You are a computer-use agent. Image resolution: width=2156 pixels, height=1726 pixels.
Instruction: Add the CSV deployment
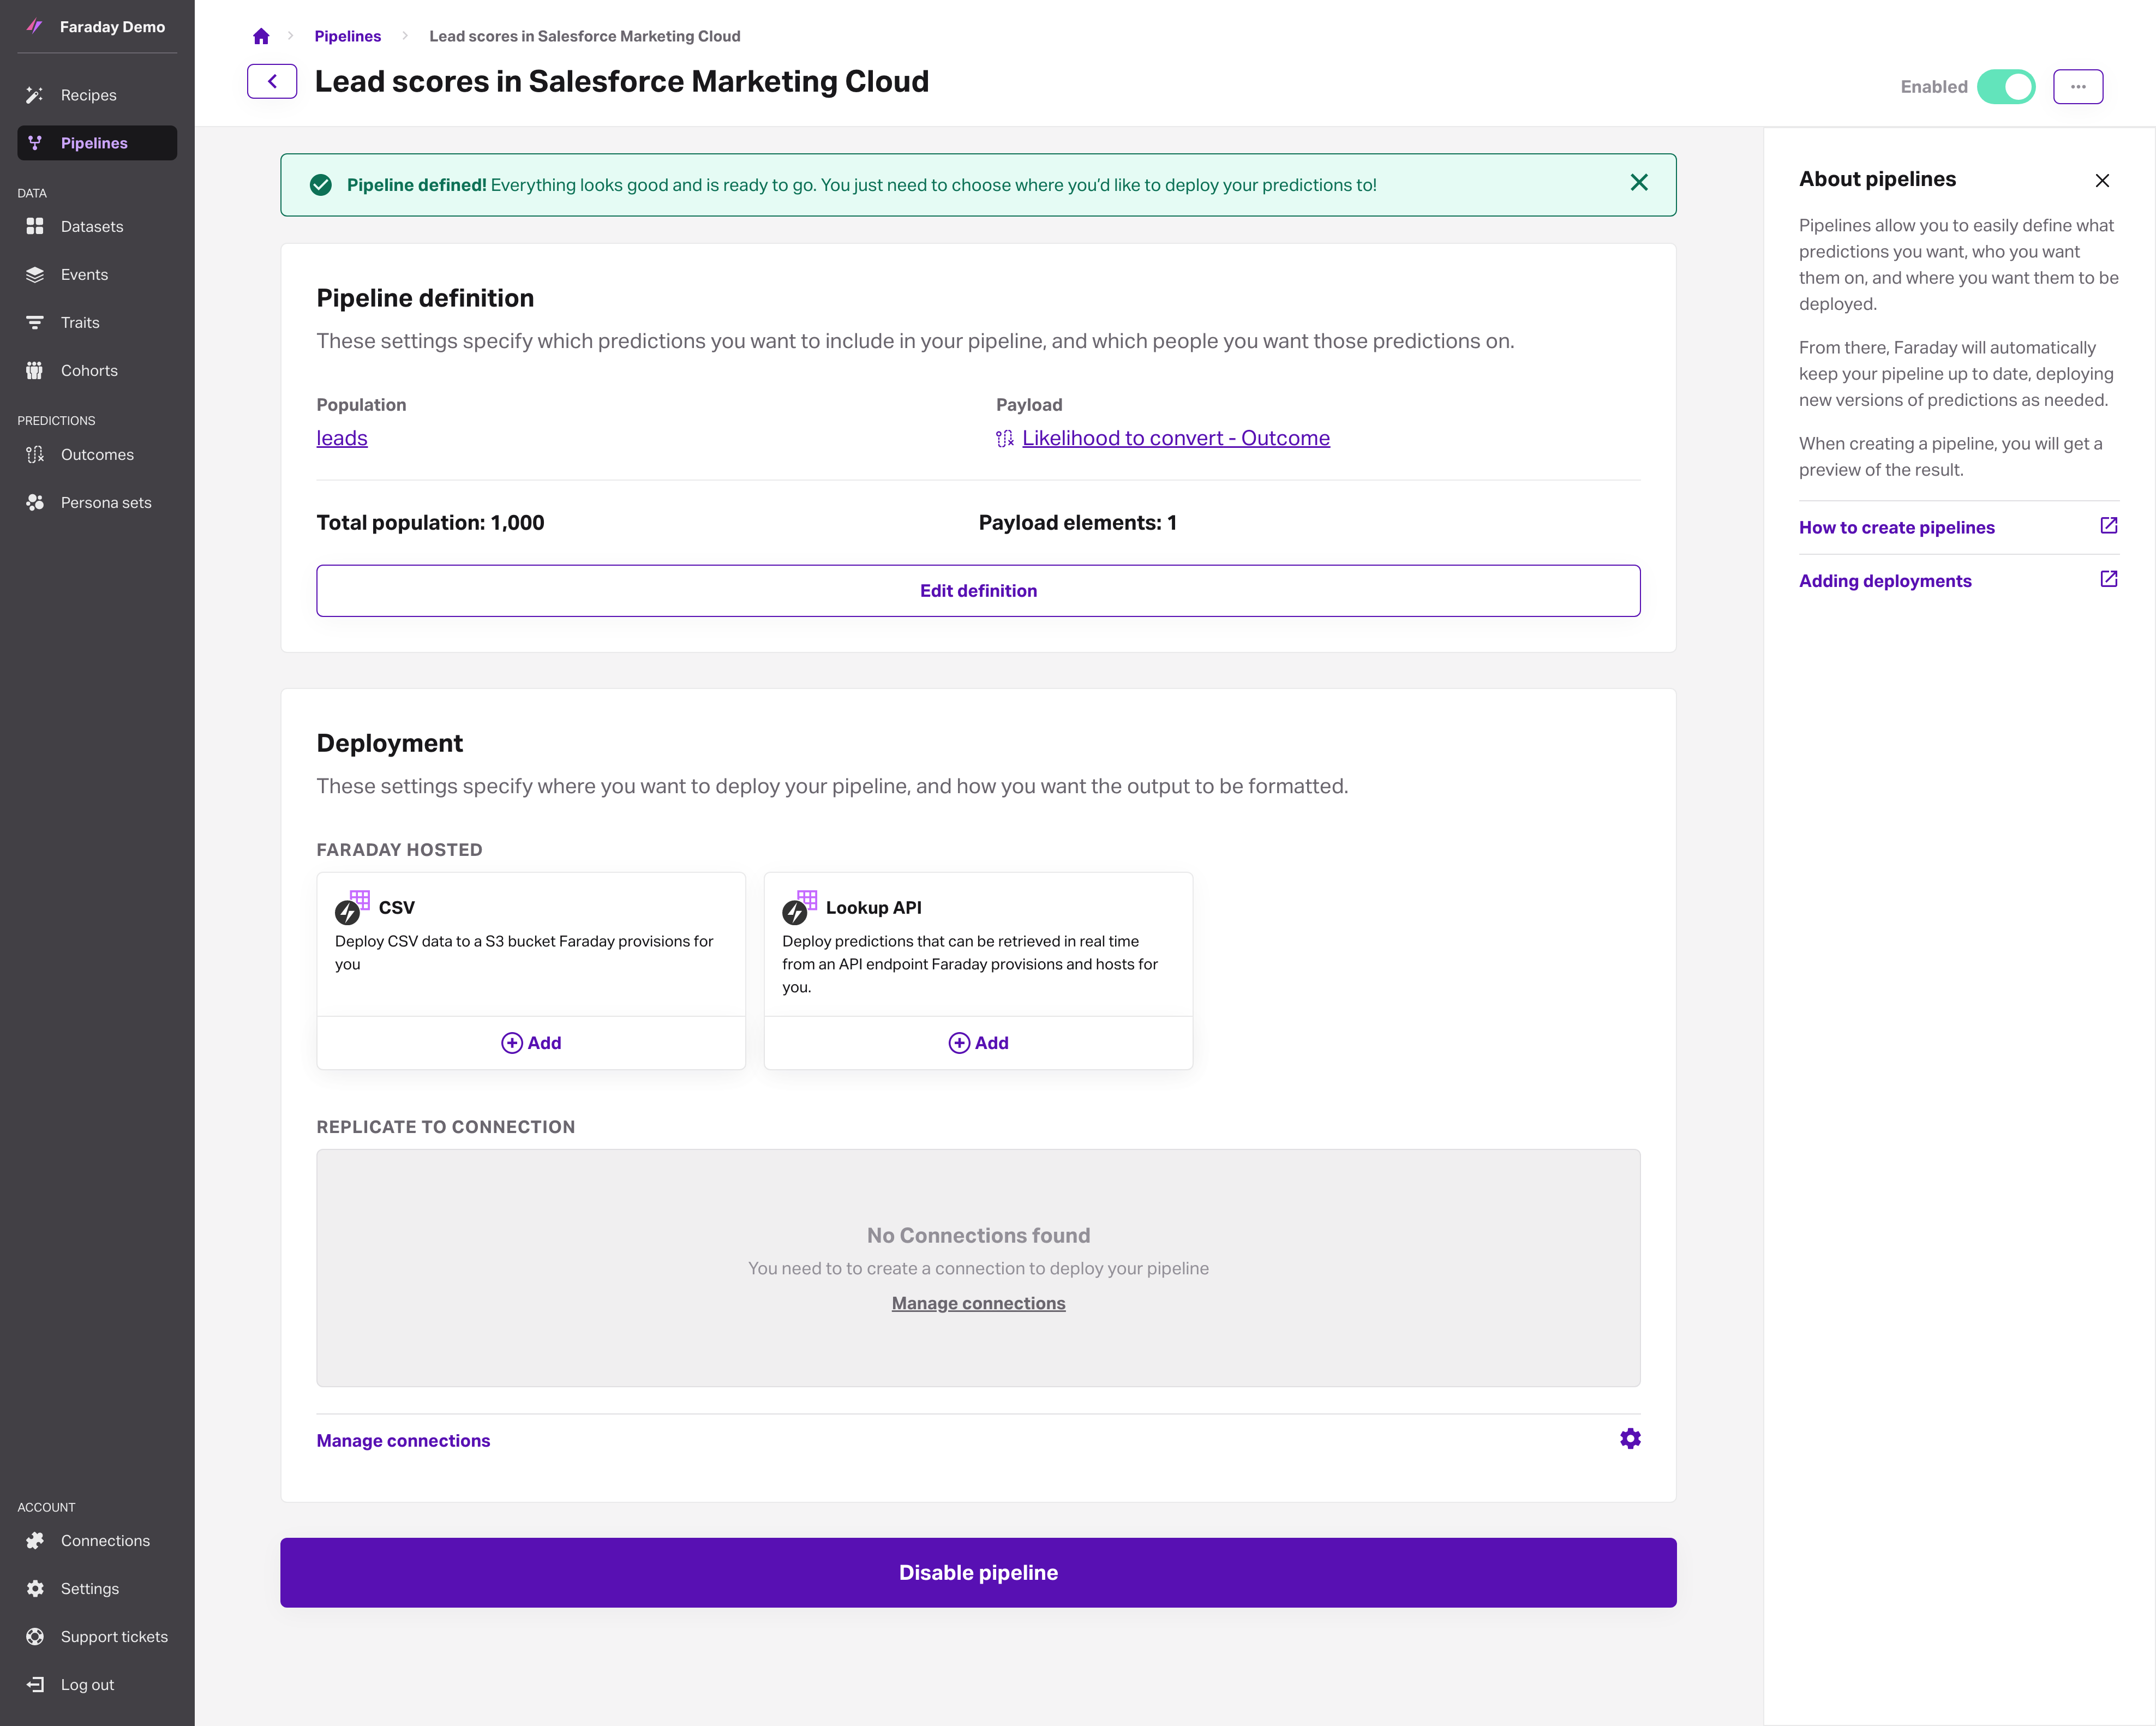pyautogui.click(x=531, y=1043)
